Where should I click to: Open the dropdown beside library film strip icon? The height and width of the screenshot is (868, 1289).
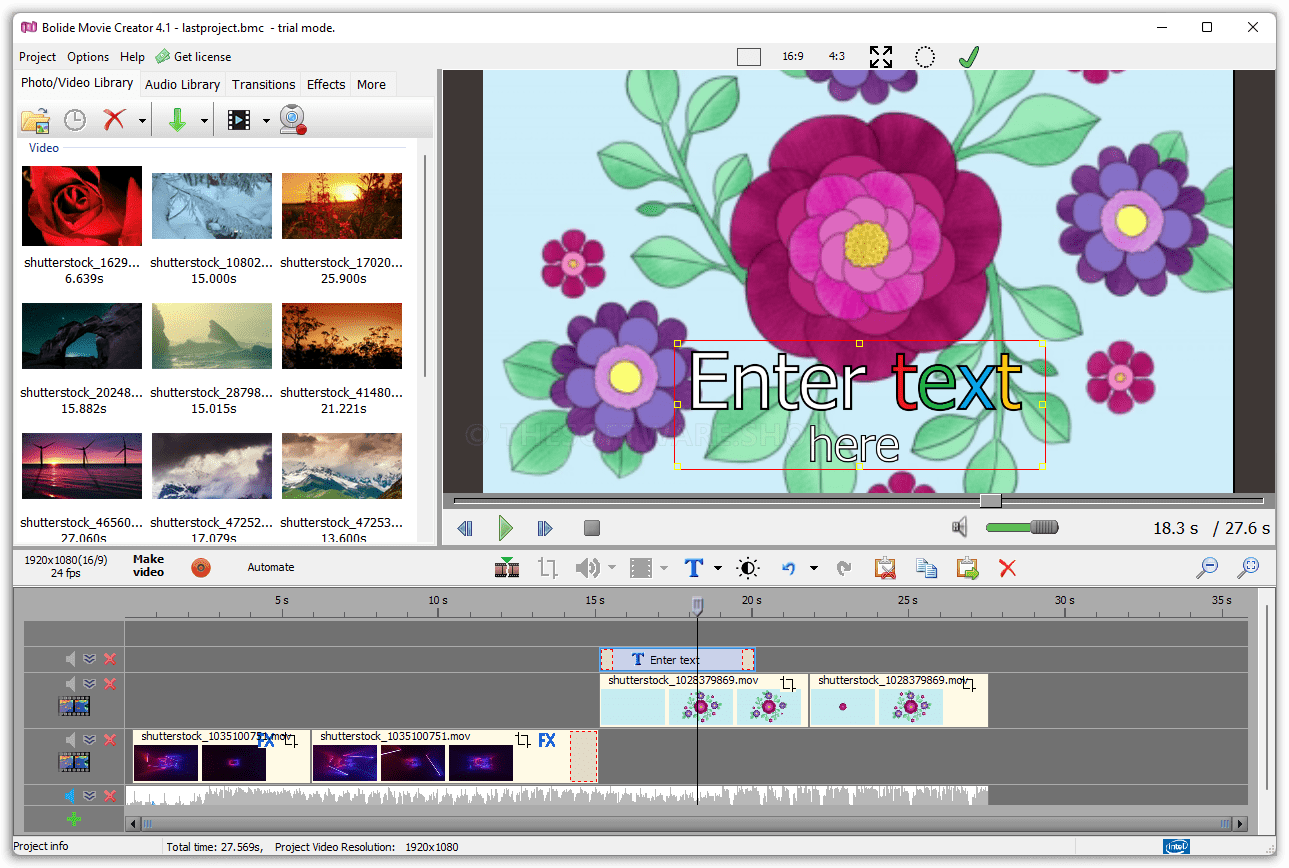click(266, 121)
